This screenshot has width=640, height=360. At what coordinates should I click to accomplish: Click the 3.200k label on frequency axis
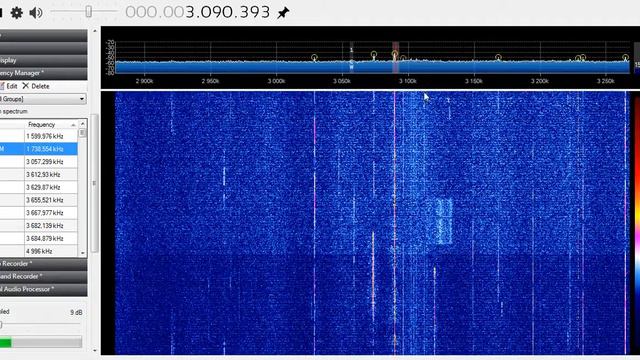click(x=540, y=81)
